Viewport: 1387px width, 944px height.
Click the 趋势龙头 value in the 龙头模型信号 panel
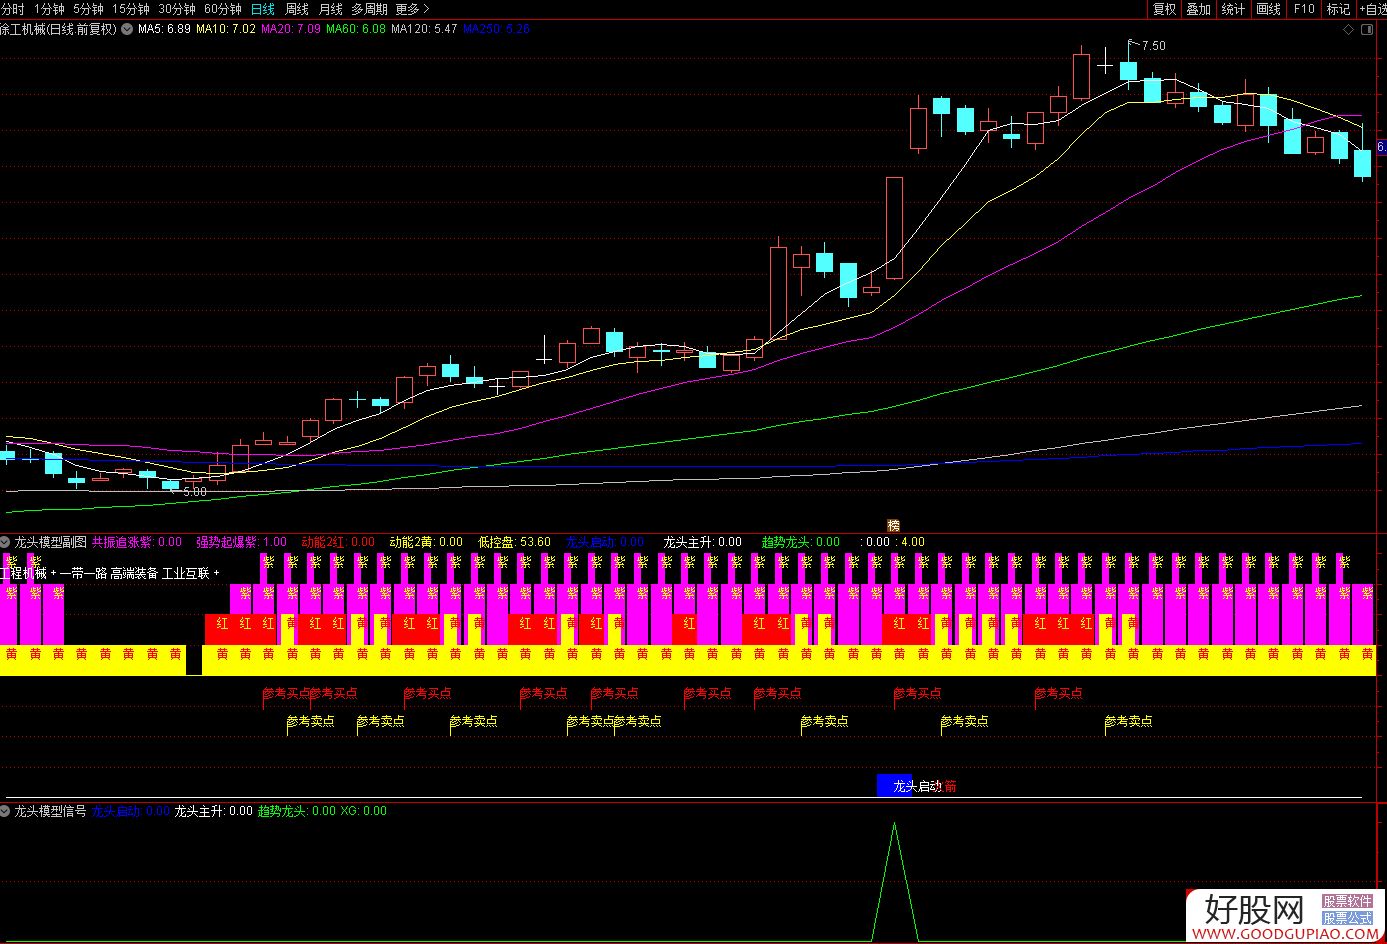pyautogui.click(x=297, y=811)
